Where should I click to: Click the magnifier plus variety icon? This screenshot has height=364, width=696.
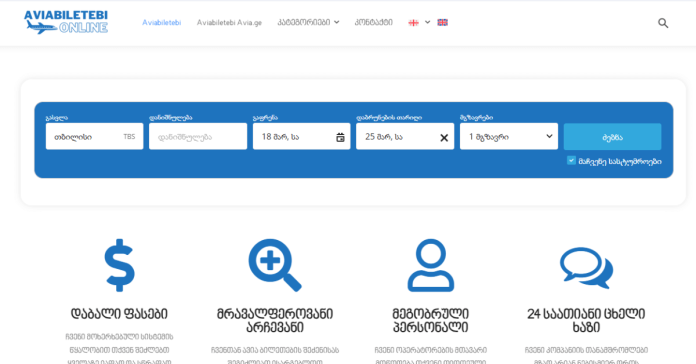coord(275,265)
